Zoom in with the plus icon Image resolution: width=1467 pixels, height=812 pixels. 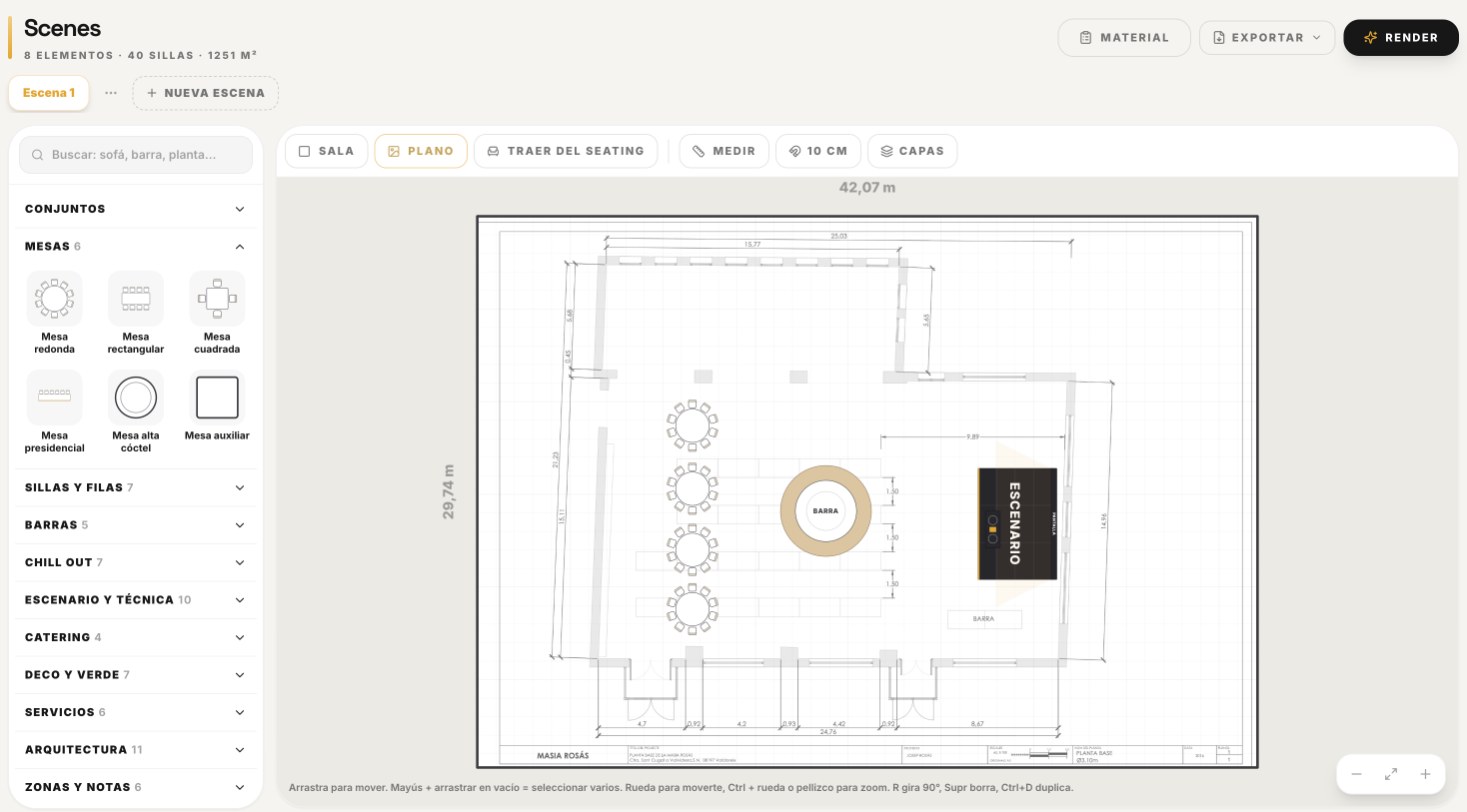pos(1425,774)
